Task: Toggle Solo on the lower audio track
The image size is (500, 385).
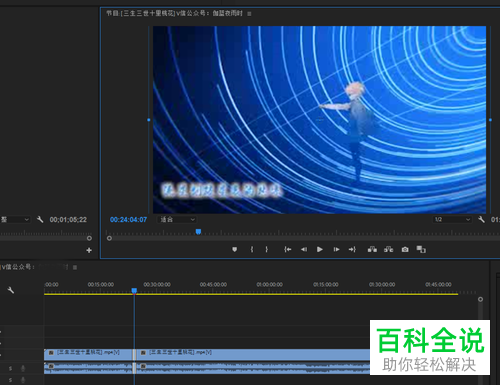Action: (x=10, y=380)
